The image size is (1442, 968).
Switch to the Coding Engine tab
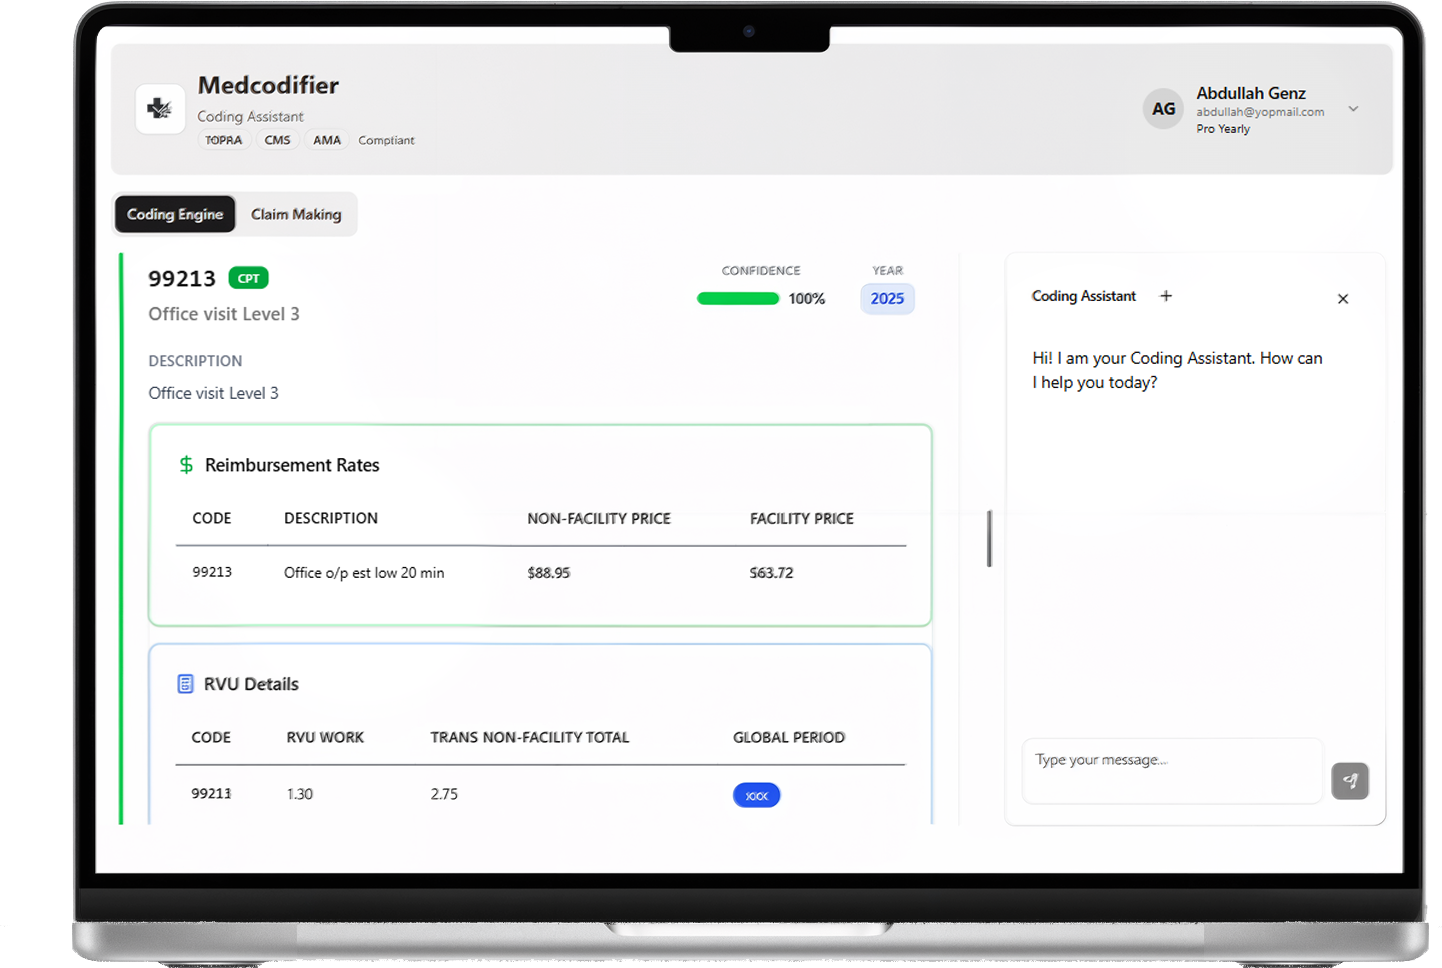coord(175,214)
